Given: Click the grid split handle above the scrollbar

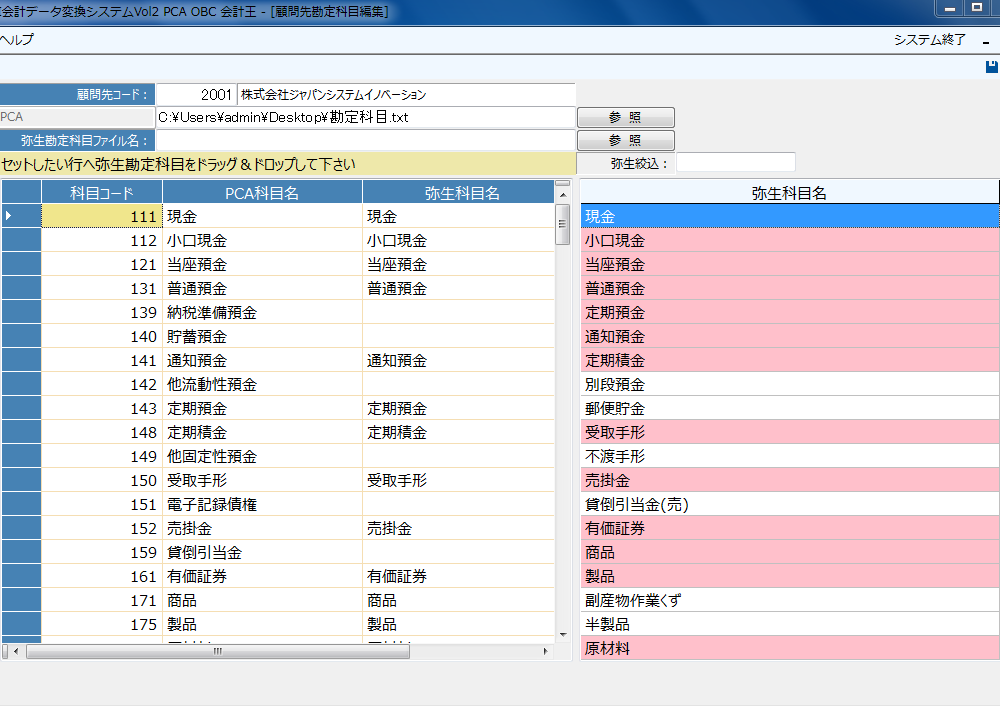Looking at the screenshot, I should click(562, 184).
